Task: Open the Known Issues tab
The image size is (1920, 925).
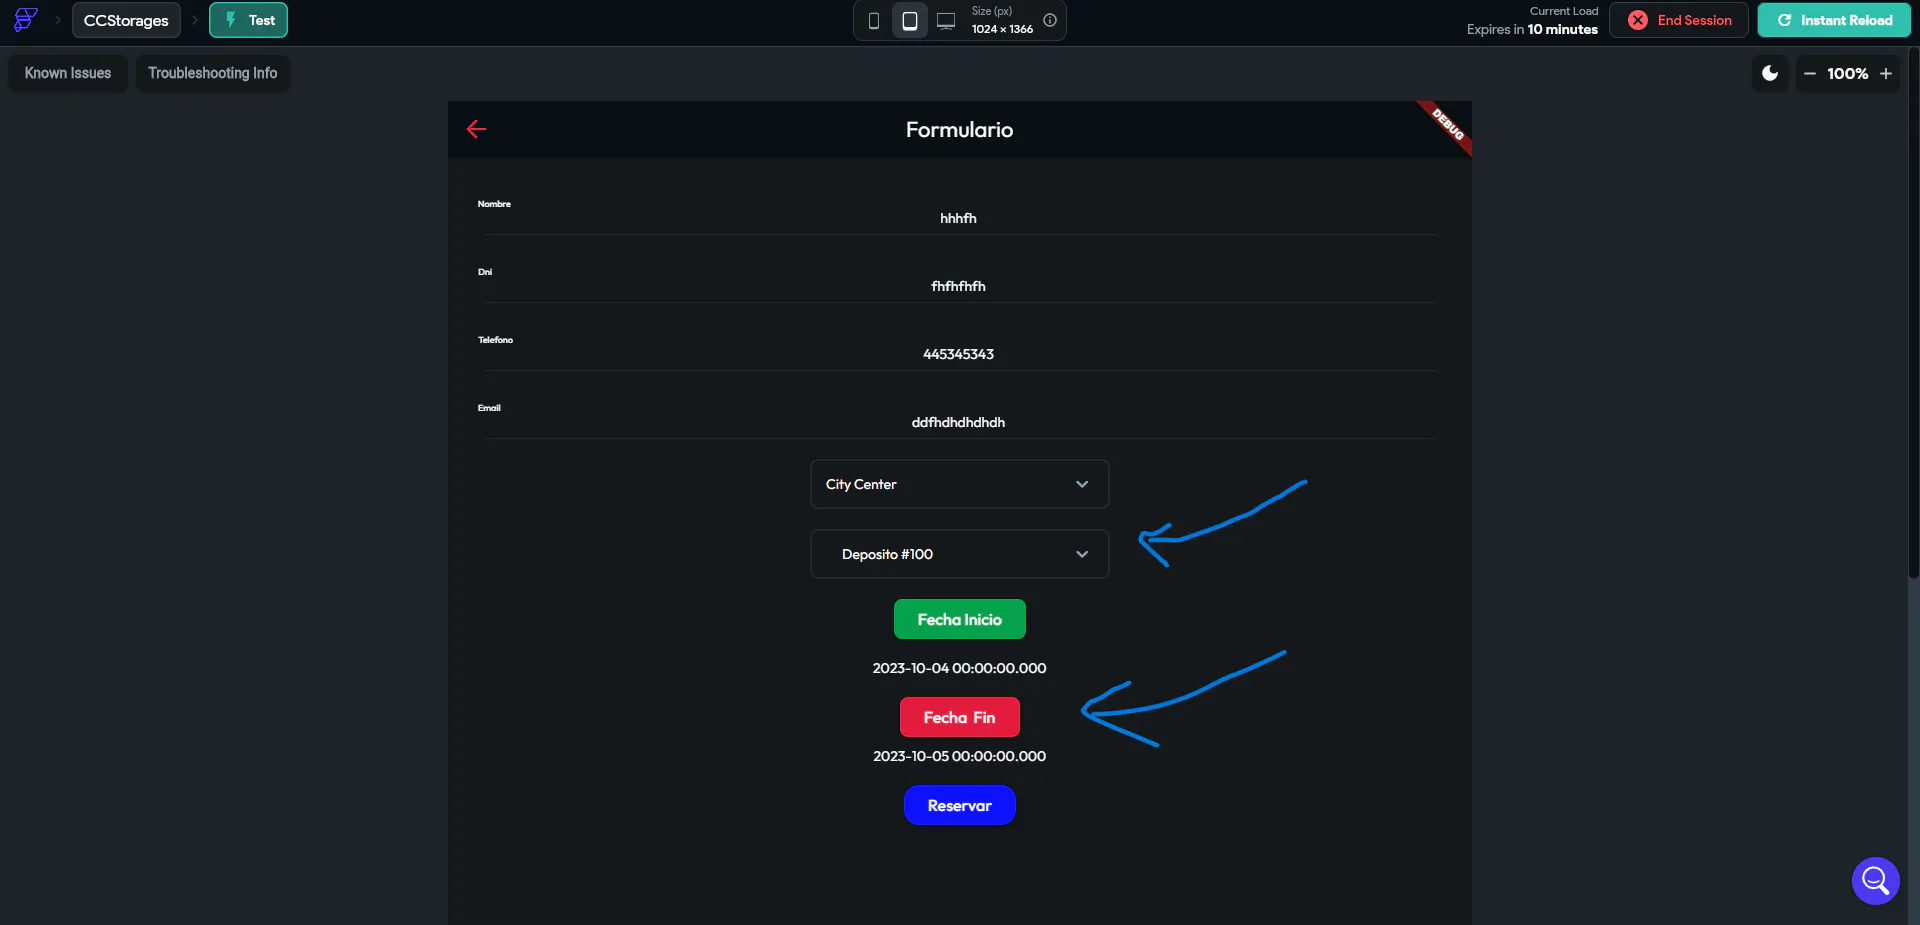Action: pyautogui.click(x=68, y=73)
